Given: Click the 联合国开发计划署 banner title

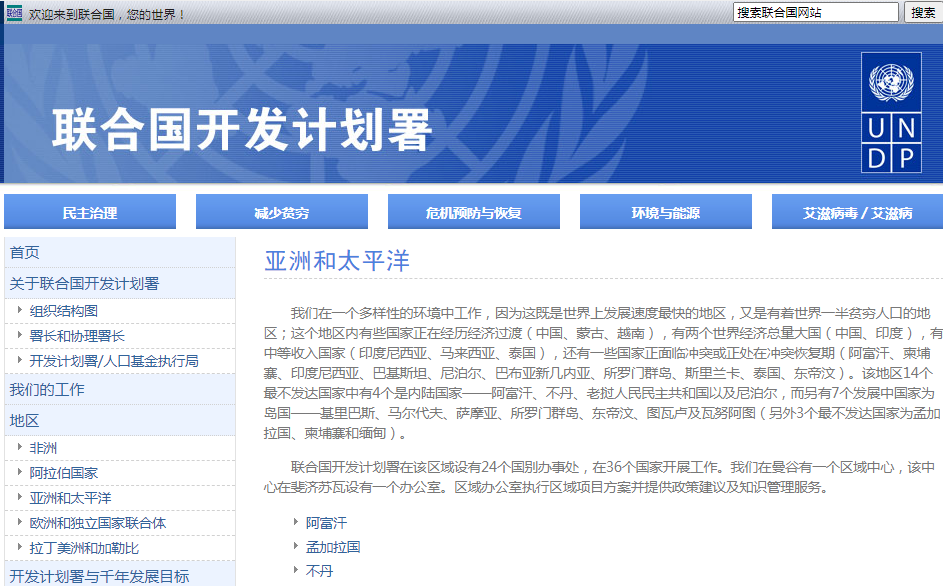Looking at the screenshot, I should pos(242,129).
